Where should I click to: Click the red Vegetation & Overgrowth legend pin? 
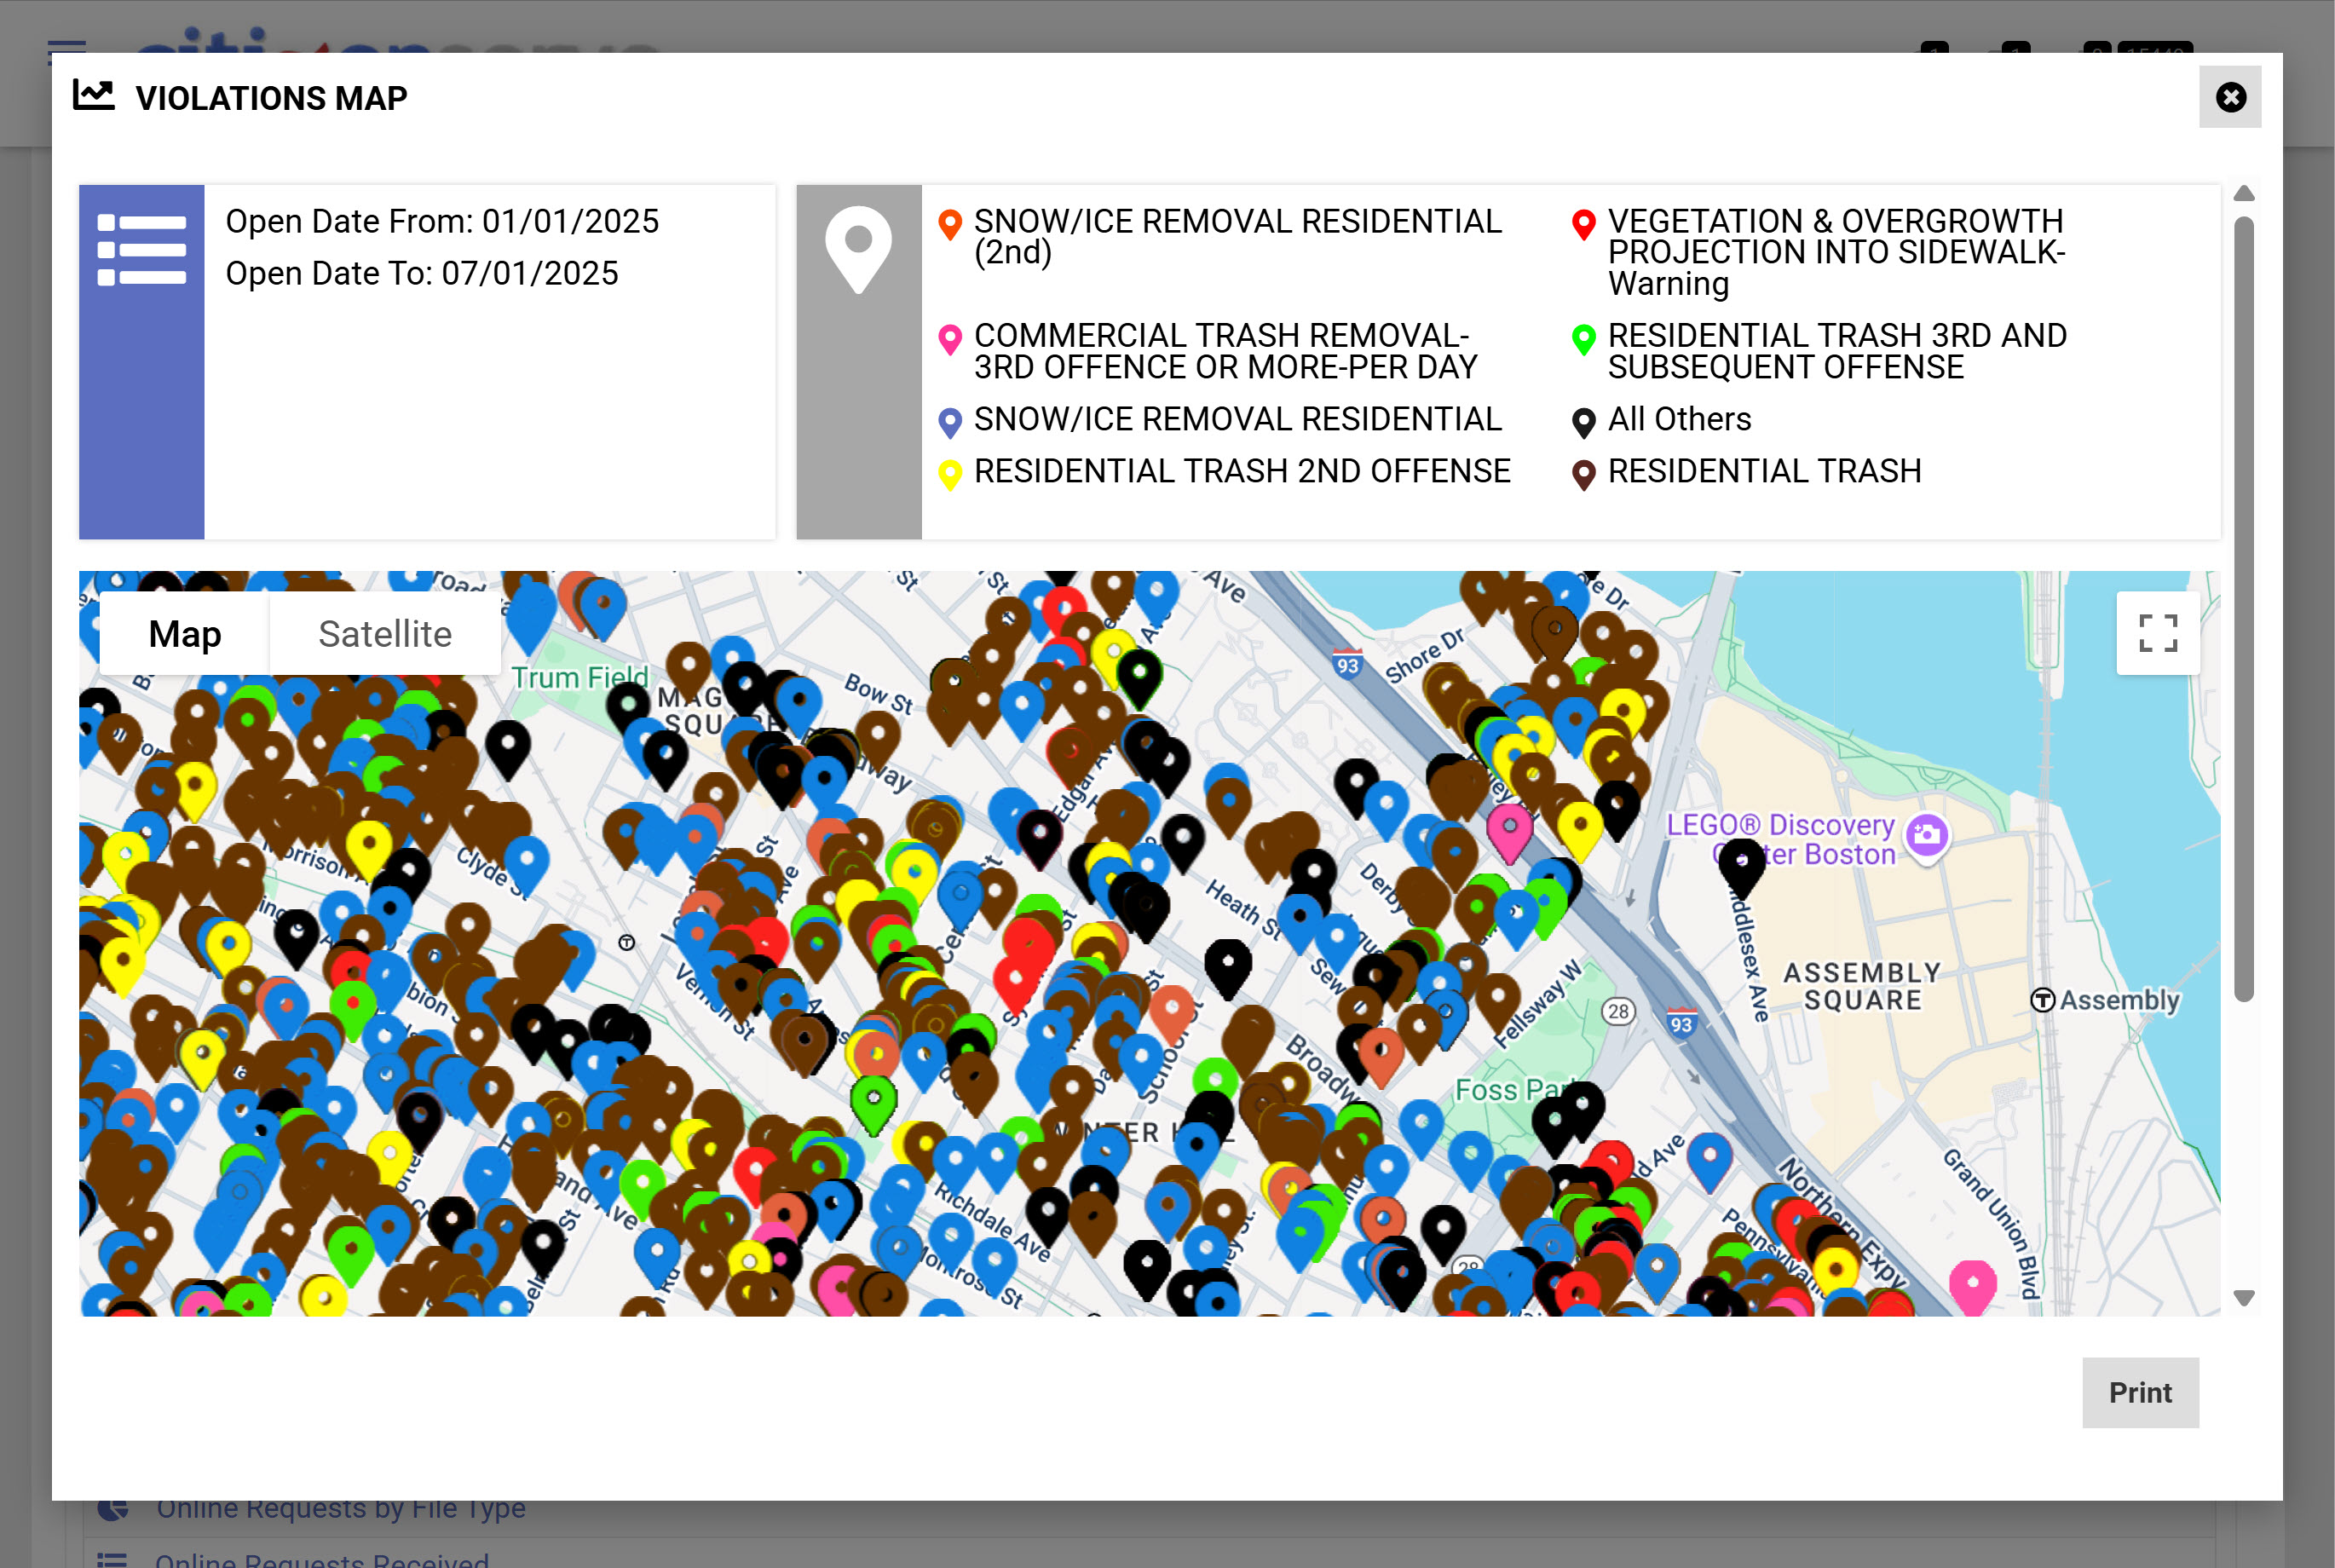(1583, 225)
